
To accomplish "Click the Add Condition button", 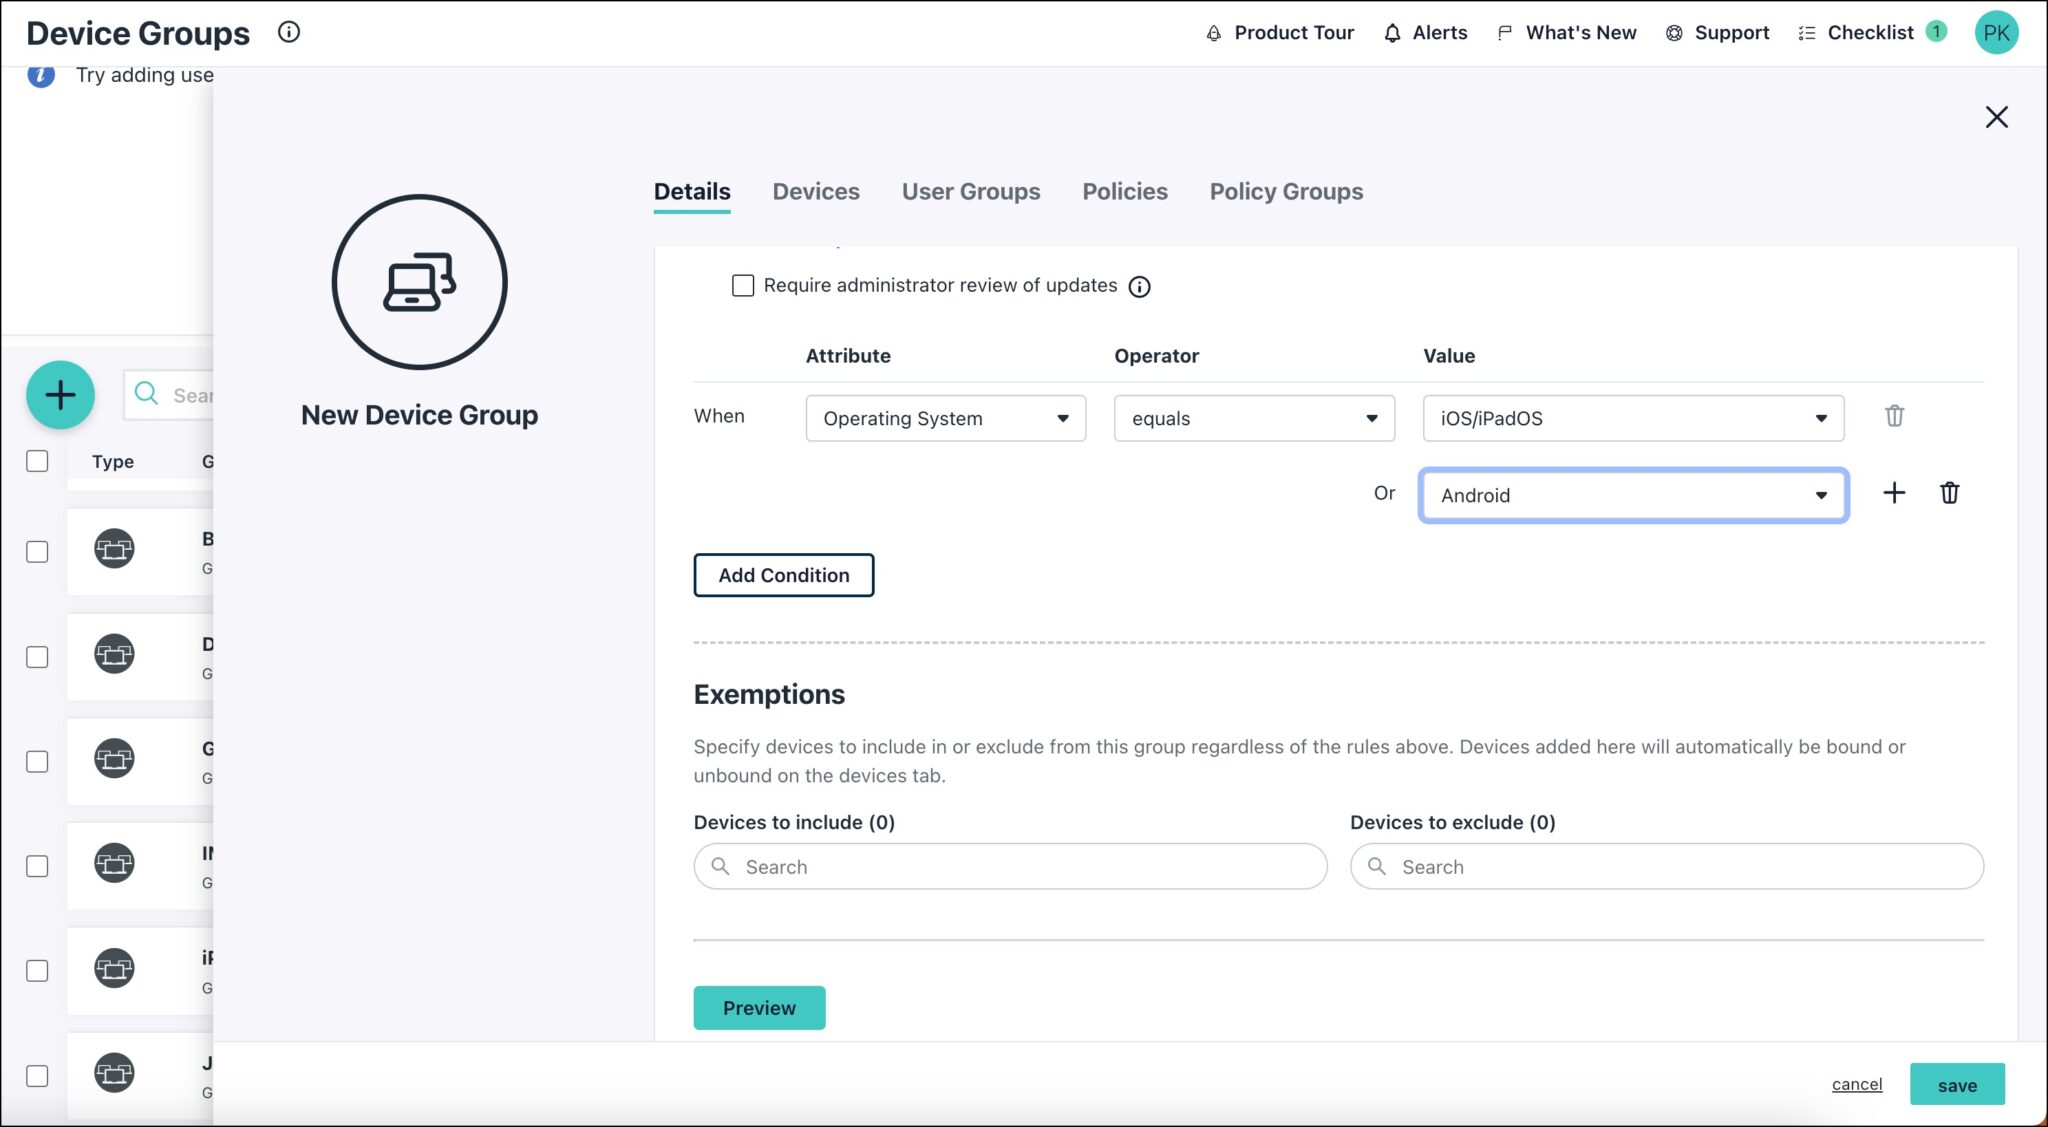I will (783, 575).
